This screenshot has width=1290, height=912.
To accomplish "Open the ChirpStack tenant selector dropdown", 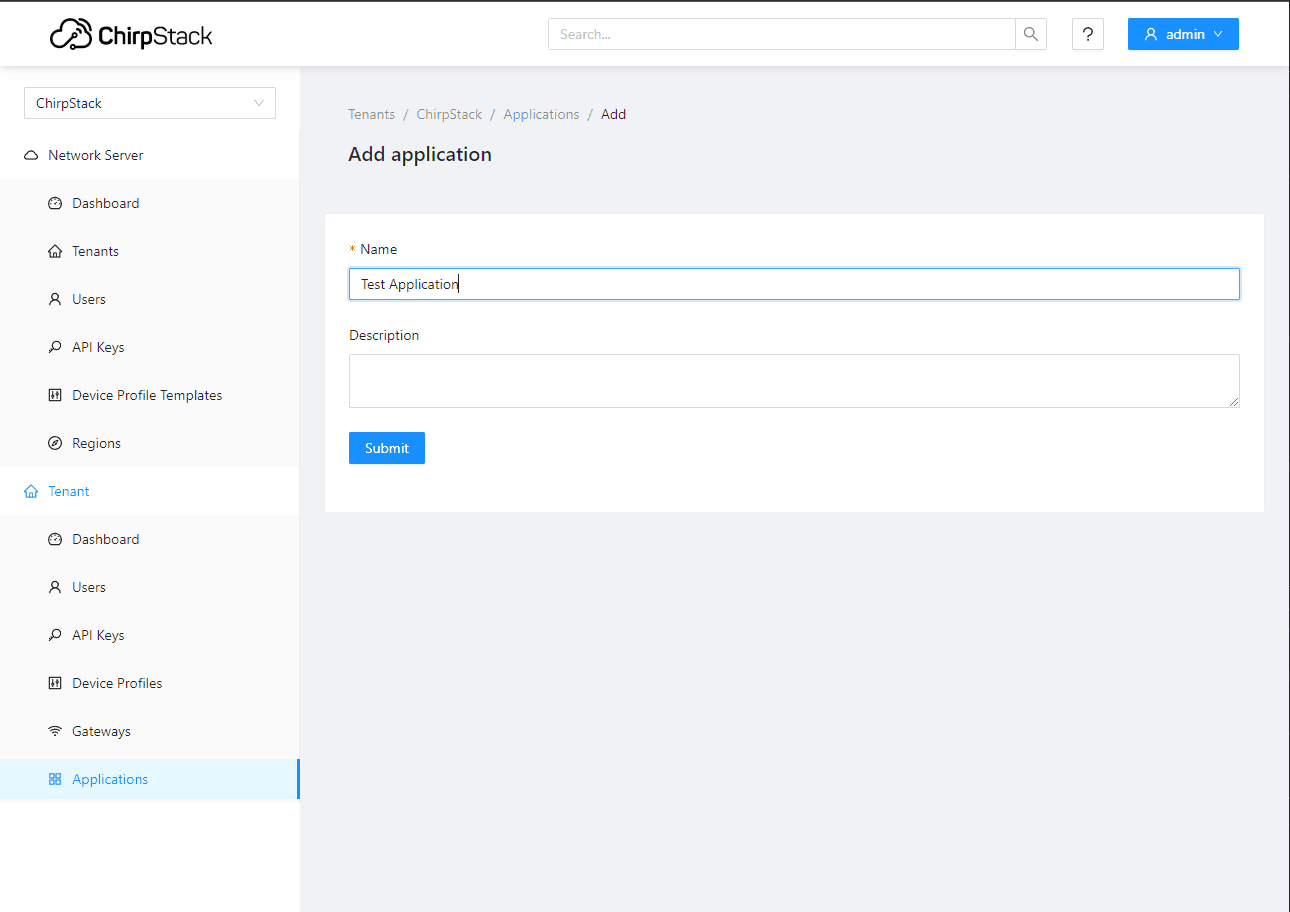I will (x=150, y=103).
